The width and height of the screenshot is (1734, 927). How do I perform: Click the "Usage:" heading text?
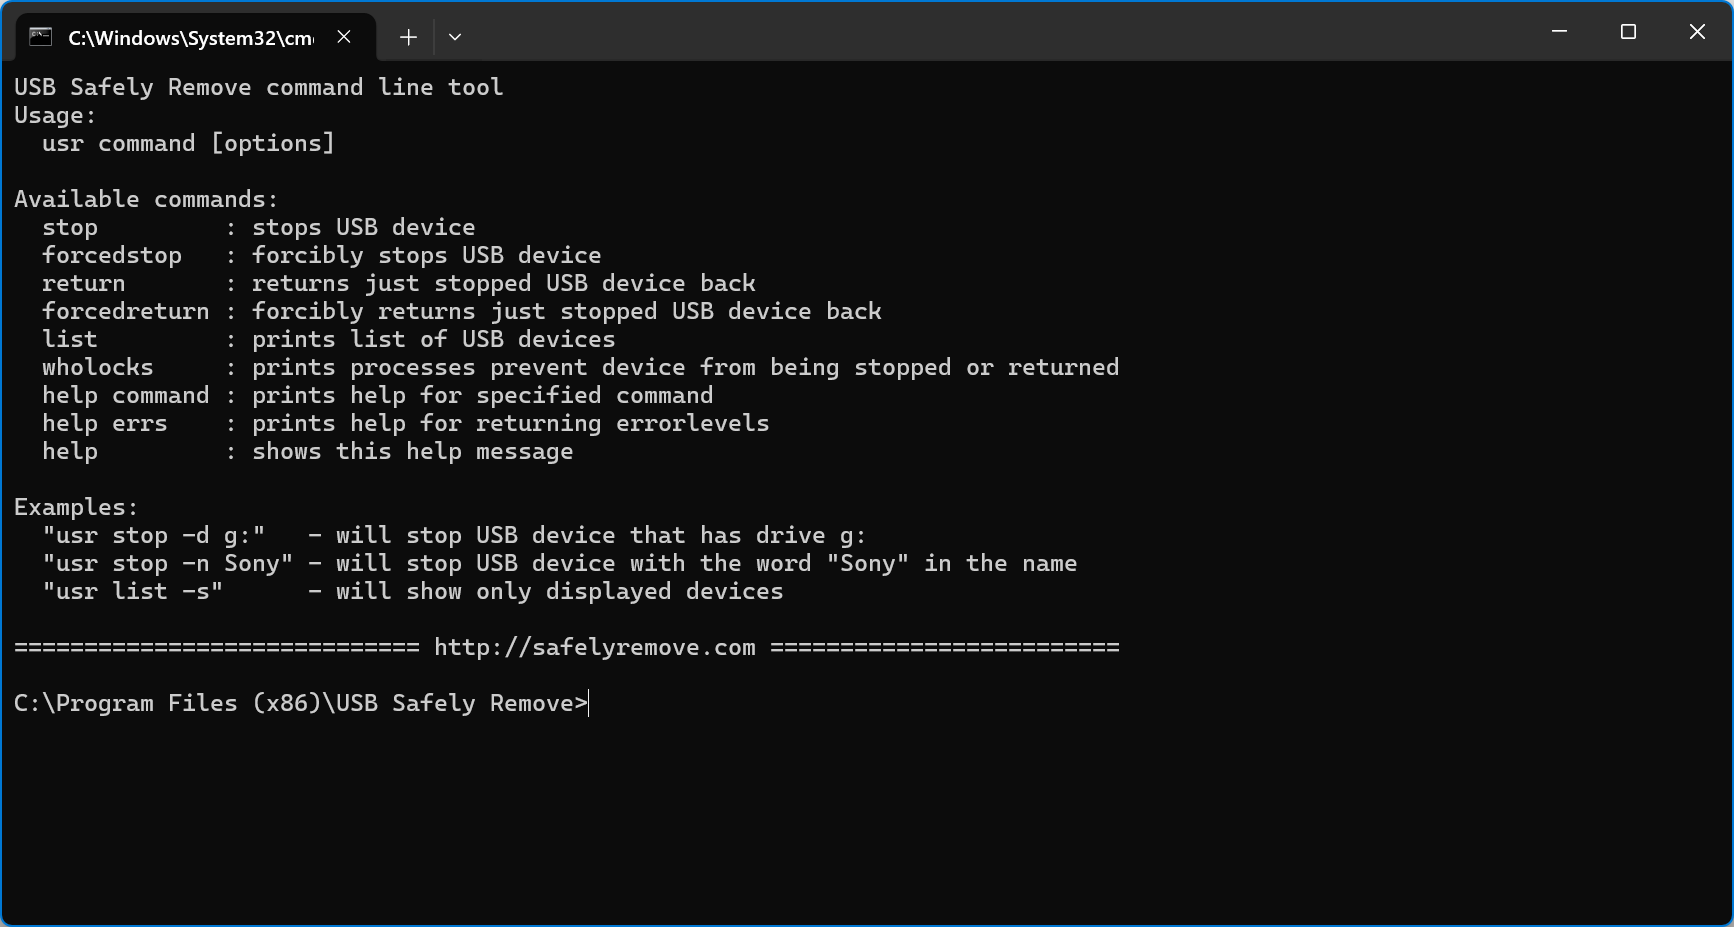coord(55,116)
